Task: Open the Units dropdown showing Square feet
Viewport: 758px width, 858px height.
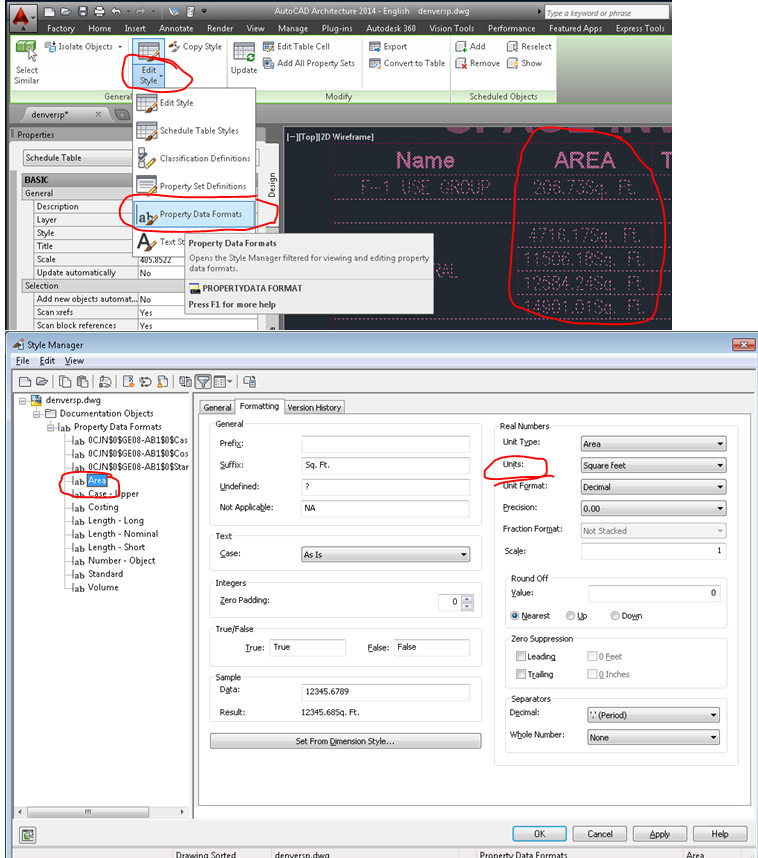Action: 653,465
